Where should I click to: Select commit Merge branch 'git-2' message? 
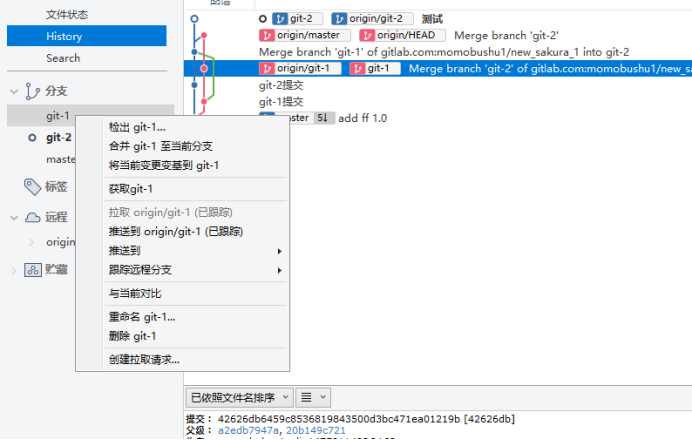tap(506, 35)
